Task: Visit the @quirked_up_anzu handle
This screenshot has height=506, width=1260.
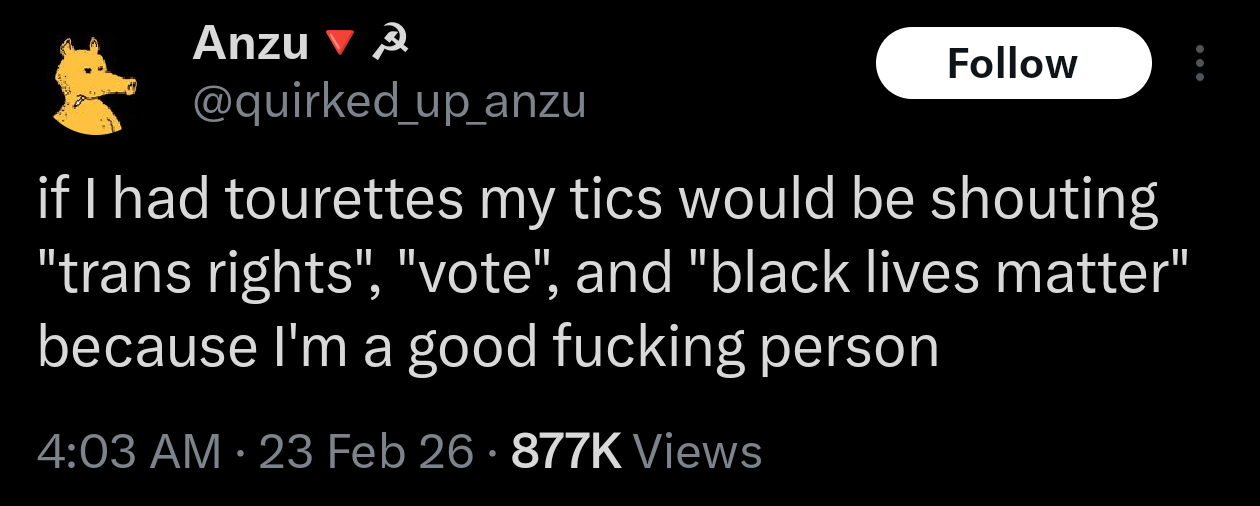Action: click(388, 100)
